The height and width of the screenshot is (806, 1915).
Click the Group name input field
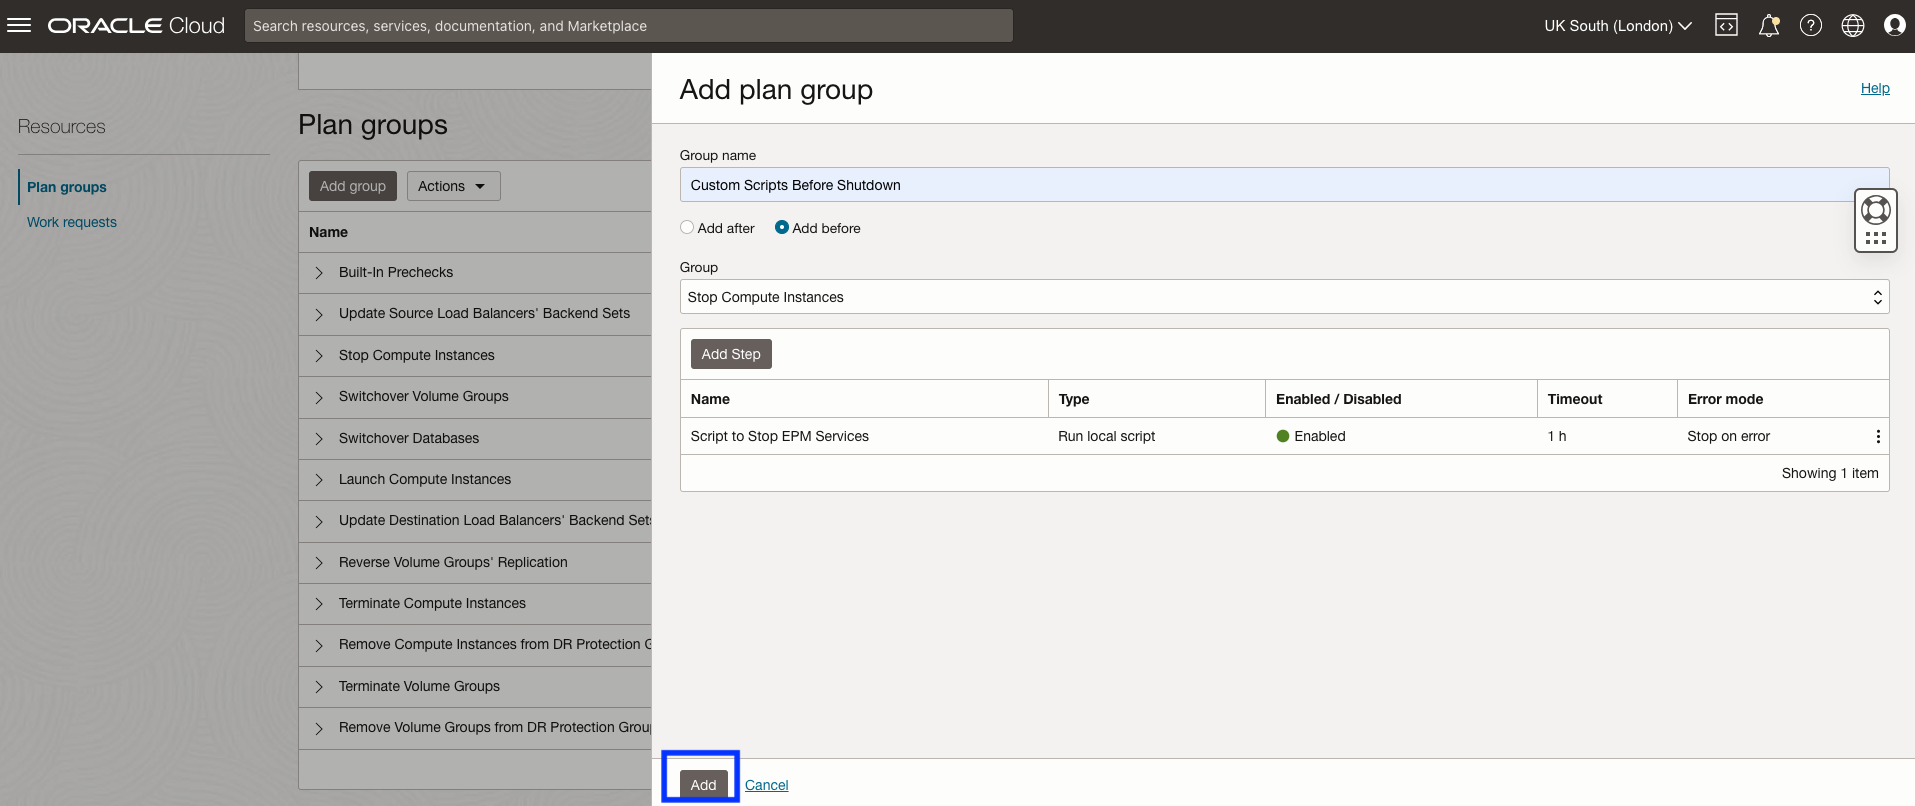1284,185
